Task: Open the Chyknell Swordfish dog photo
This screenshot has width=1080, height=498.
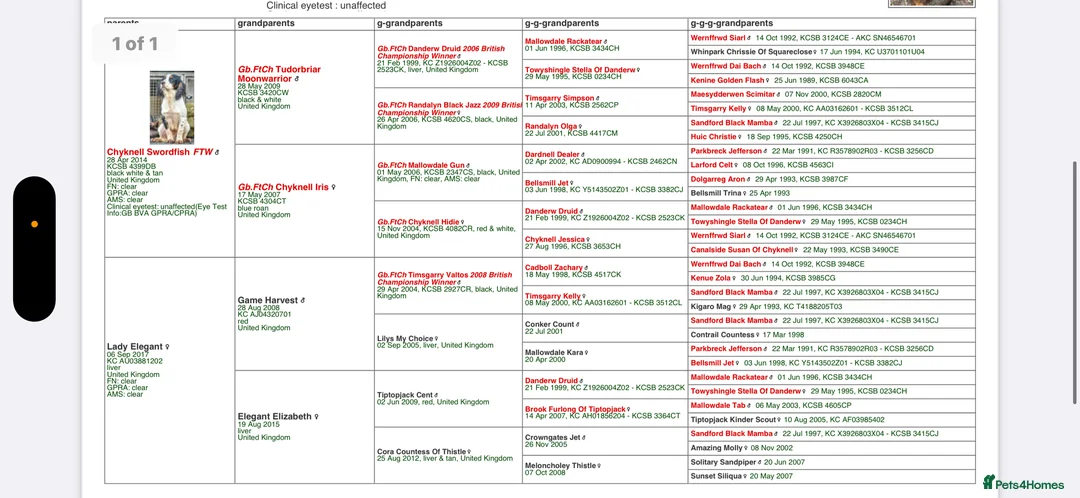Action: tap(171, 107)
